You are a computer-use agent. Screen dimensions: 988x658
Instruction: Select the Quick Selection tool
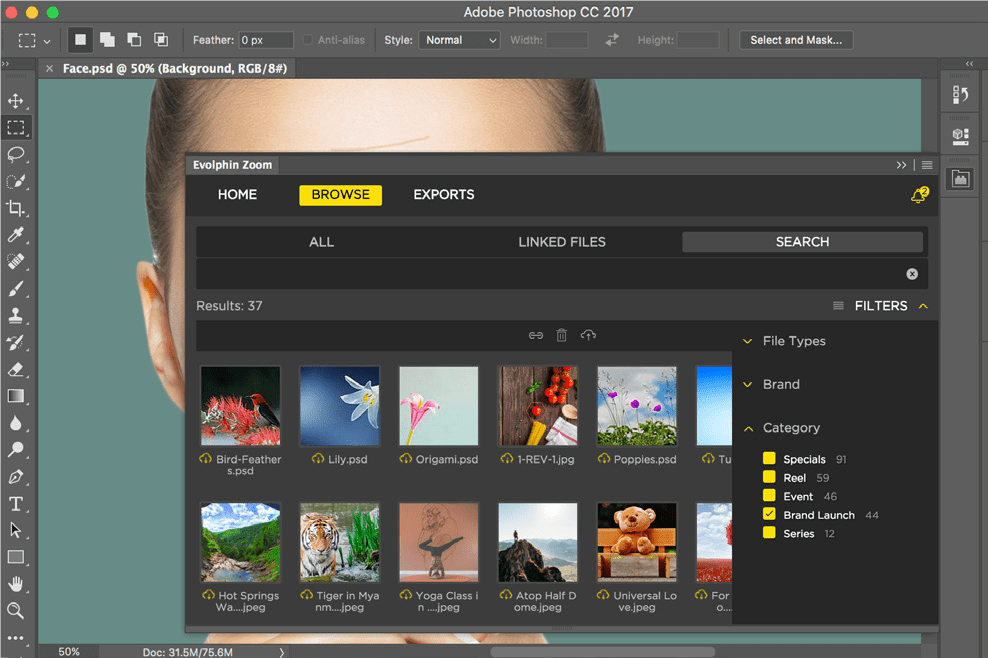(16, 182)
